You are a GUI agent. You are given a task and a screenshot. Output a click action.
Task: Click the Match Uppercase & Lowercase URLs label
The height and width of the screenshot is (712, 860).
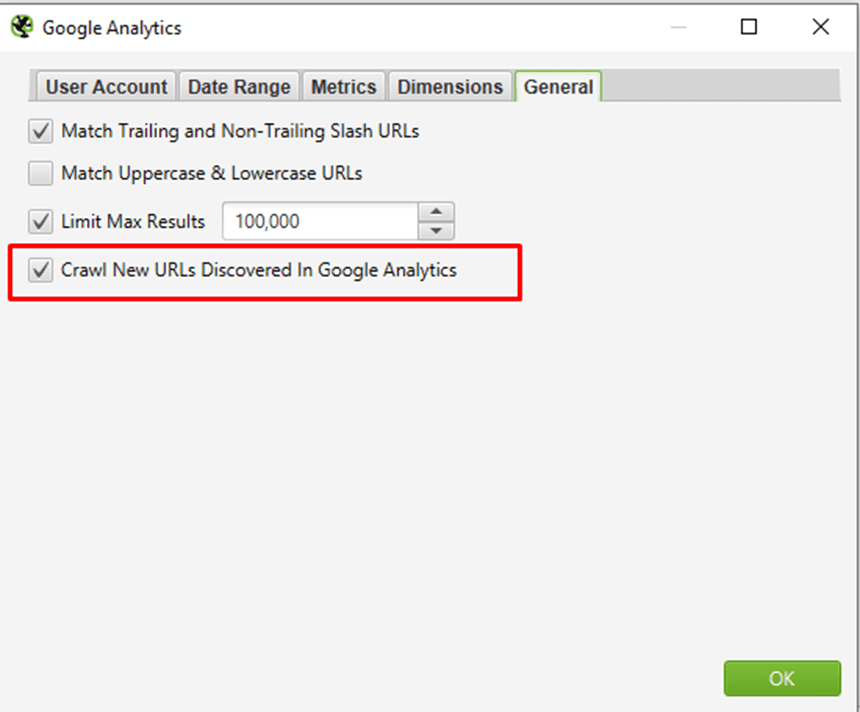pos(212,173)
